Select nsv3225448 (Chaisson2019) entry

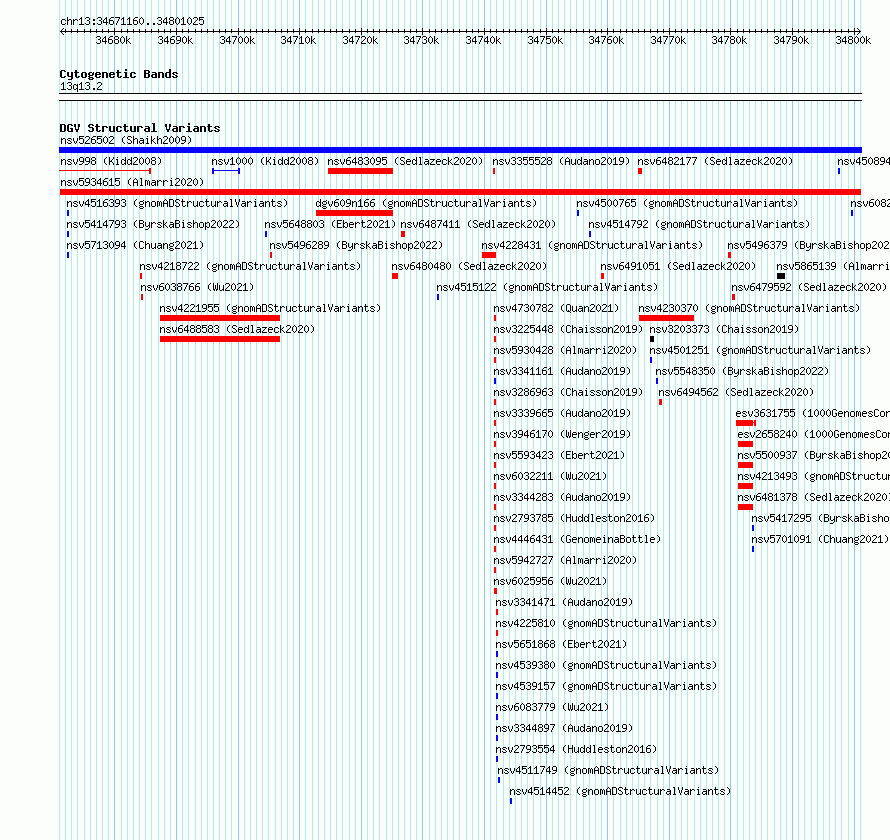(x=568, y=329)
